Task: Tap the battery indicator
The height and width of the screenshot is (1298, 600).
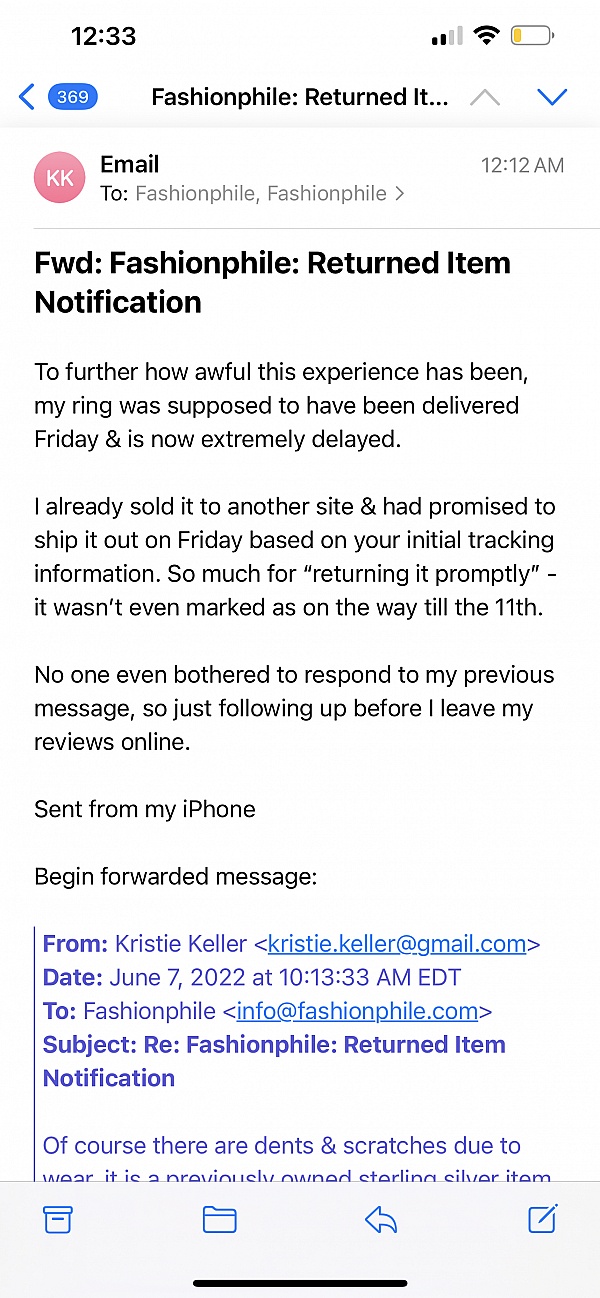Action: tap(532, 35)
